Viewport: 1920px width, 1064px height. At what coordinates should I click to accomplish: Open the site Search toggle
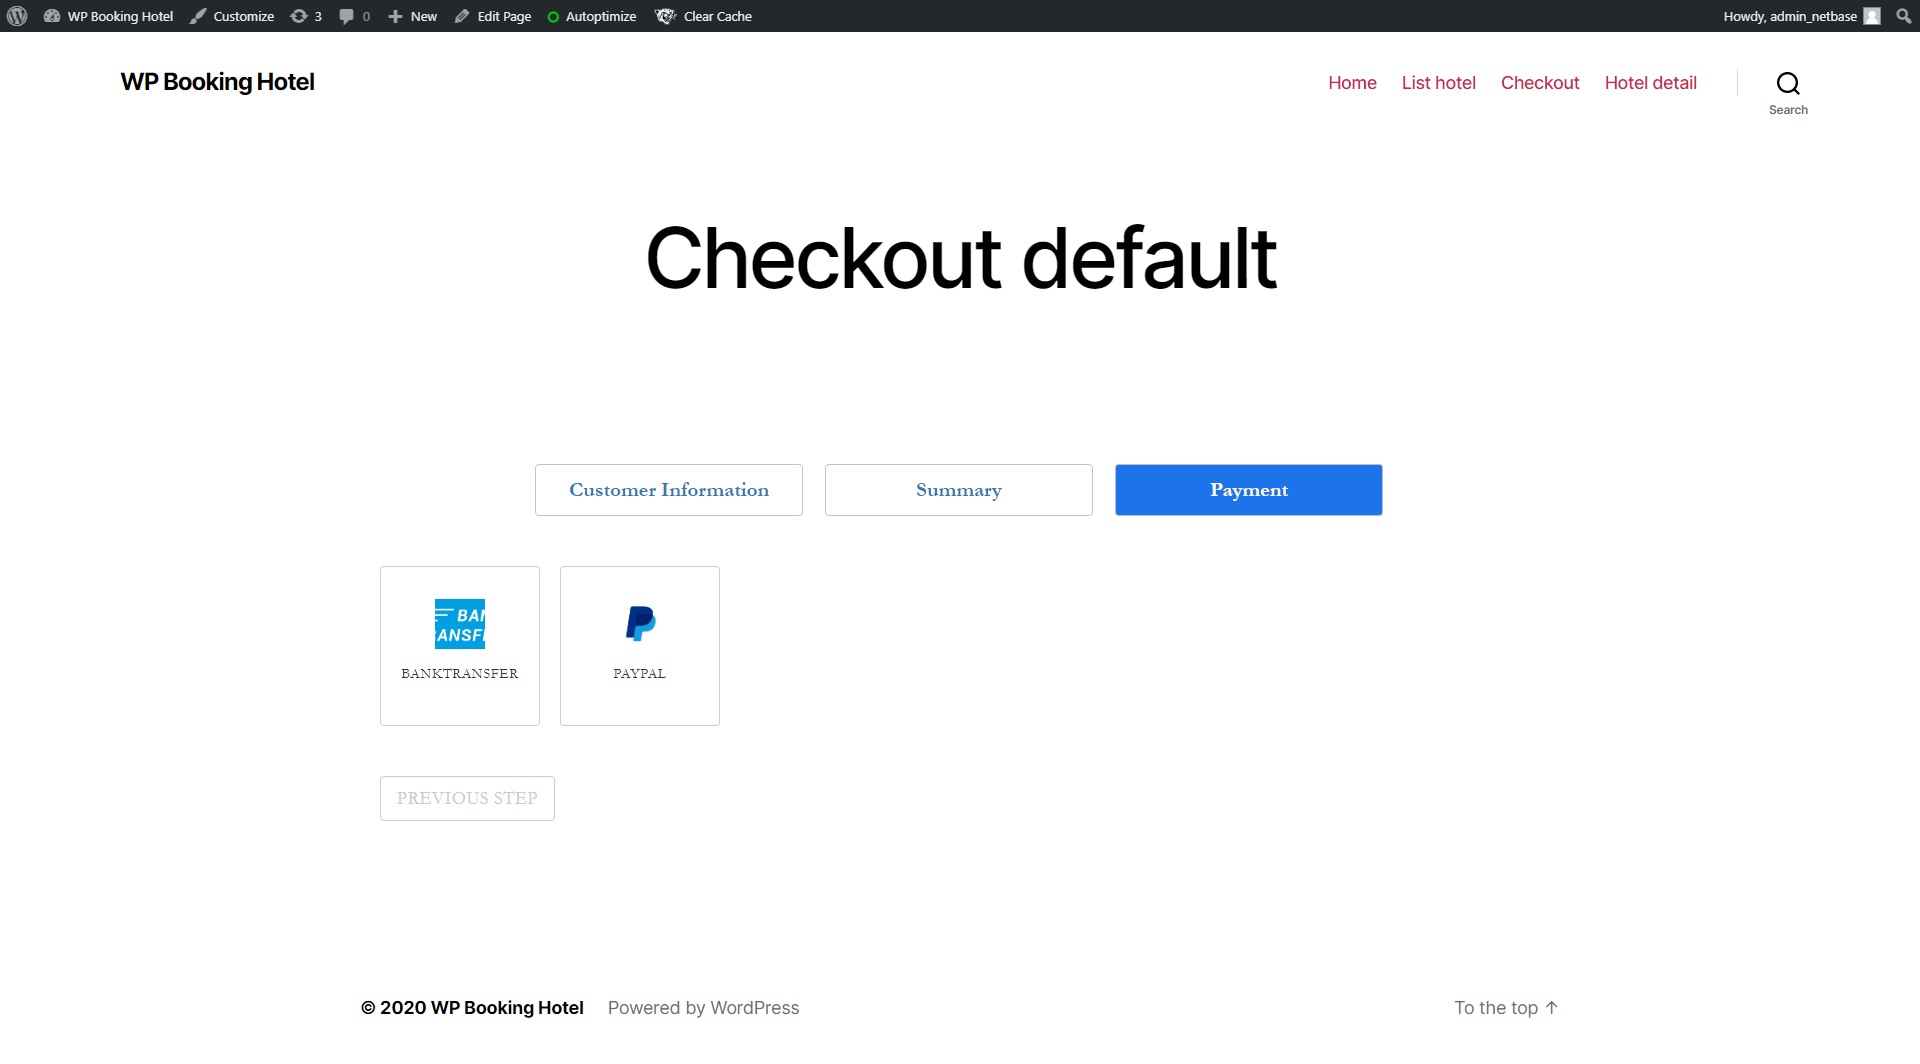1788,92
